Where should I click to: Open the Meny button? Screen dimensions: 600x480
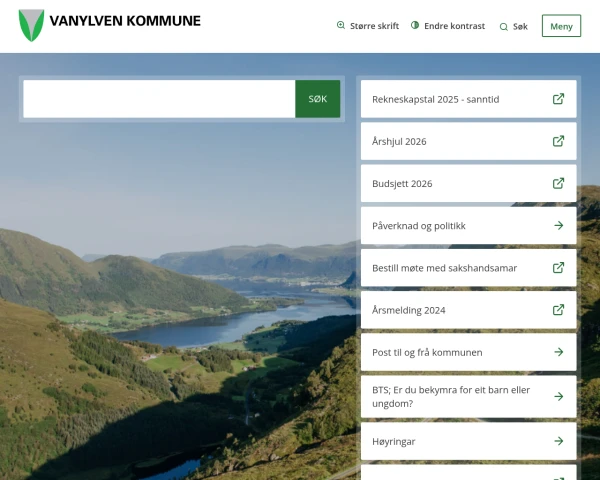pos(561,26)
